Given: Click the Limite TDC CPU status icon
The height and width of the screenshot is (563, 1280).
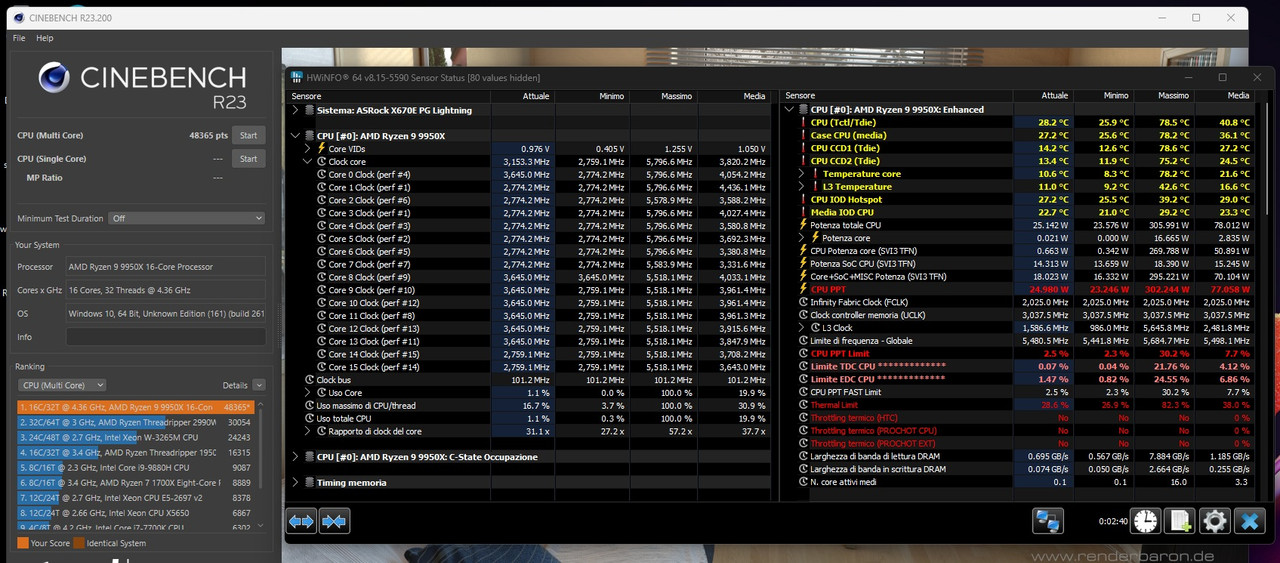Looking at the screenshot, I should coord(803,366).
